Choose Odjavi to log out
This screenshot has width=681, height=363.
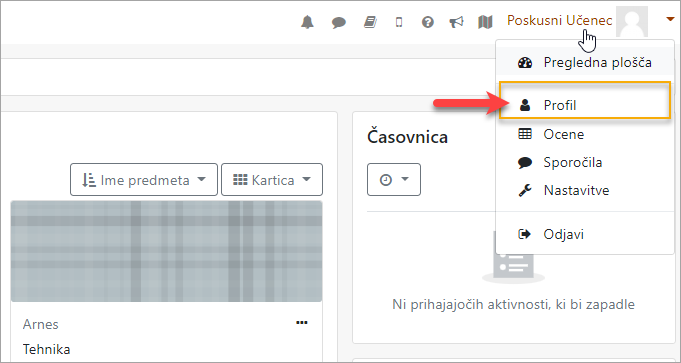[585, 234]
